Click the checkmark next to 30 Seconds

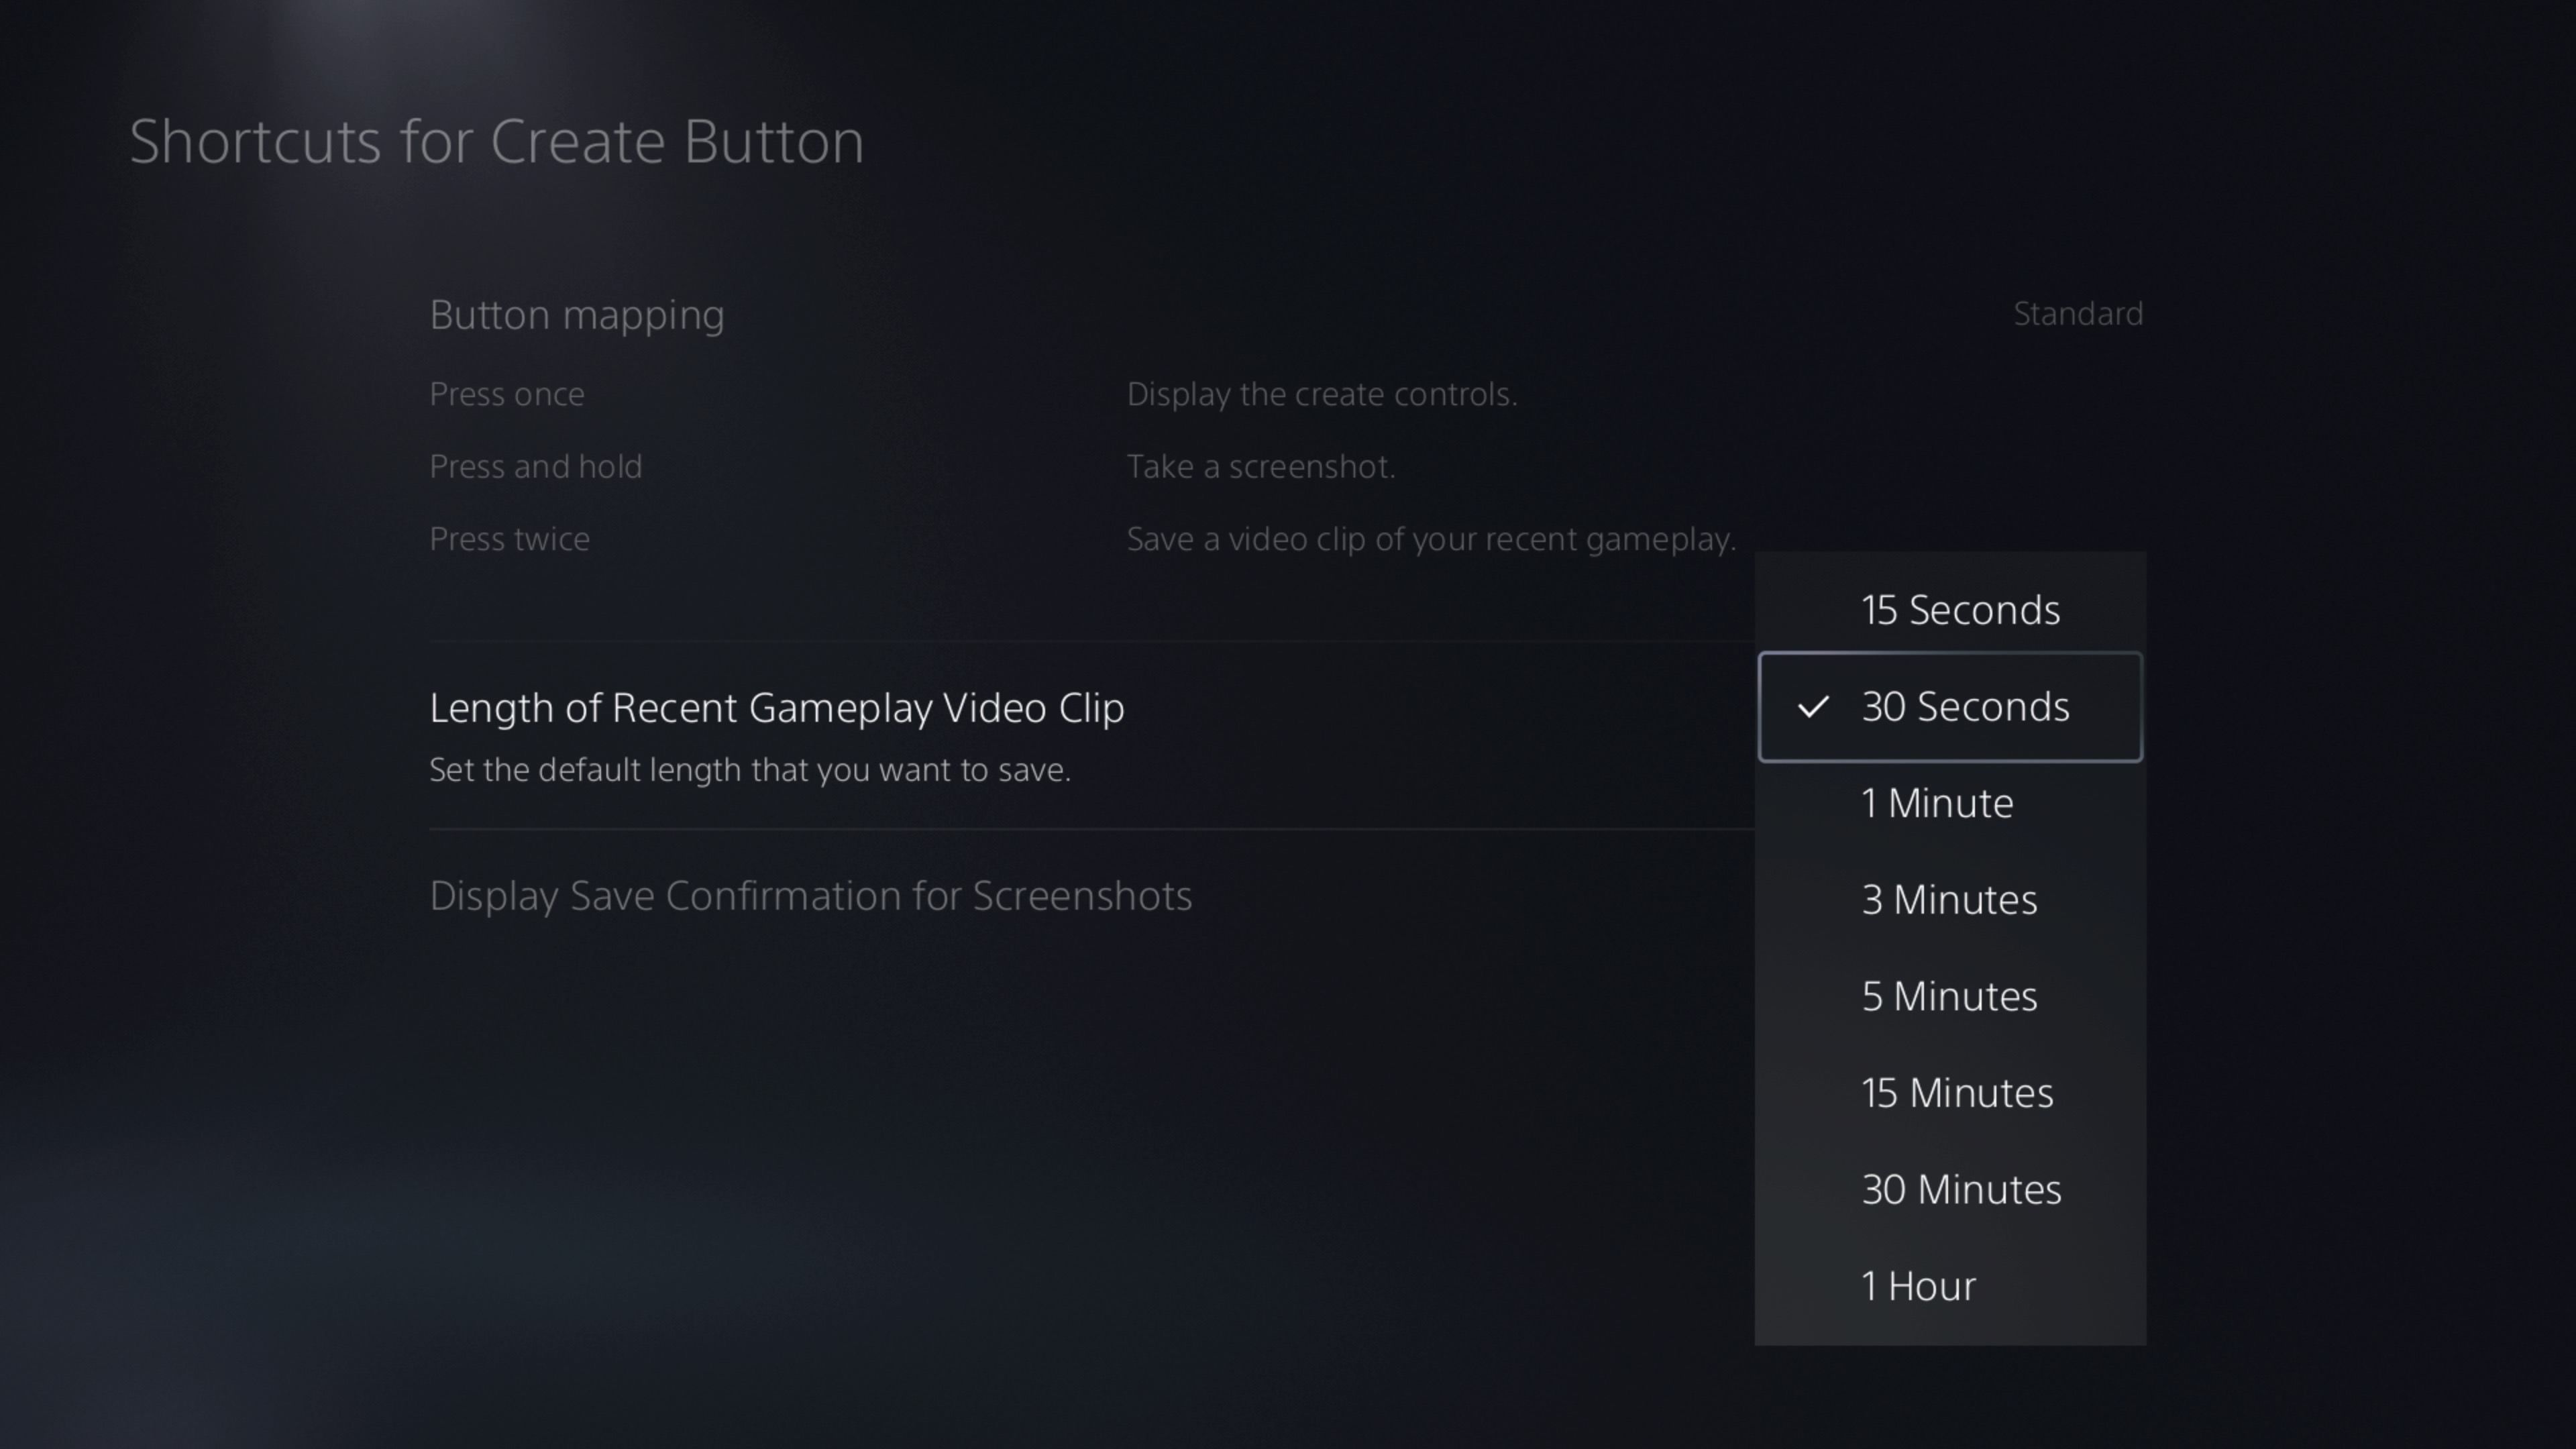click(x=1812, y=706)
